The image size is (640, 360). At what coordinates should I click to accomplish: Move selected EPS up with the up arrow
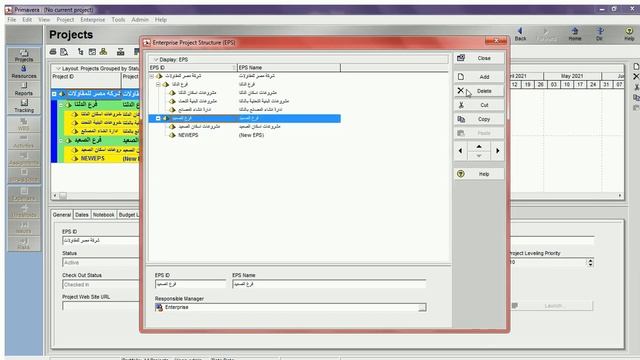479,147
